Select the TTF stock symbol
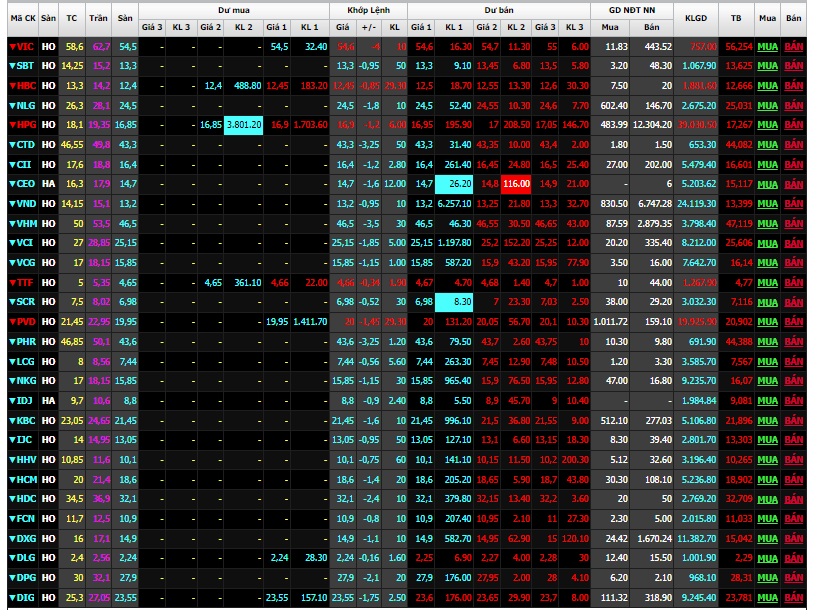The image size is (813, 610). pyautogui.click(x=25, y=283)
